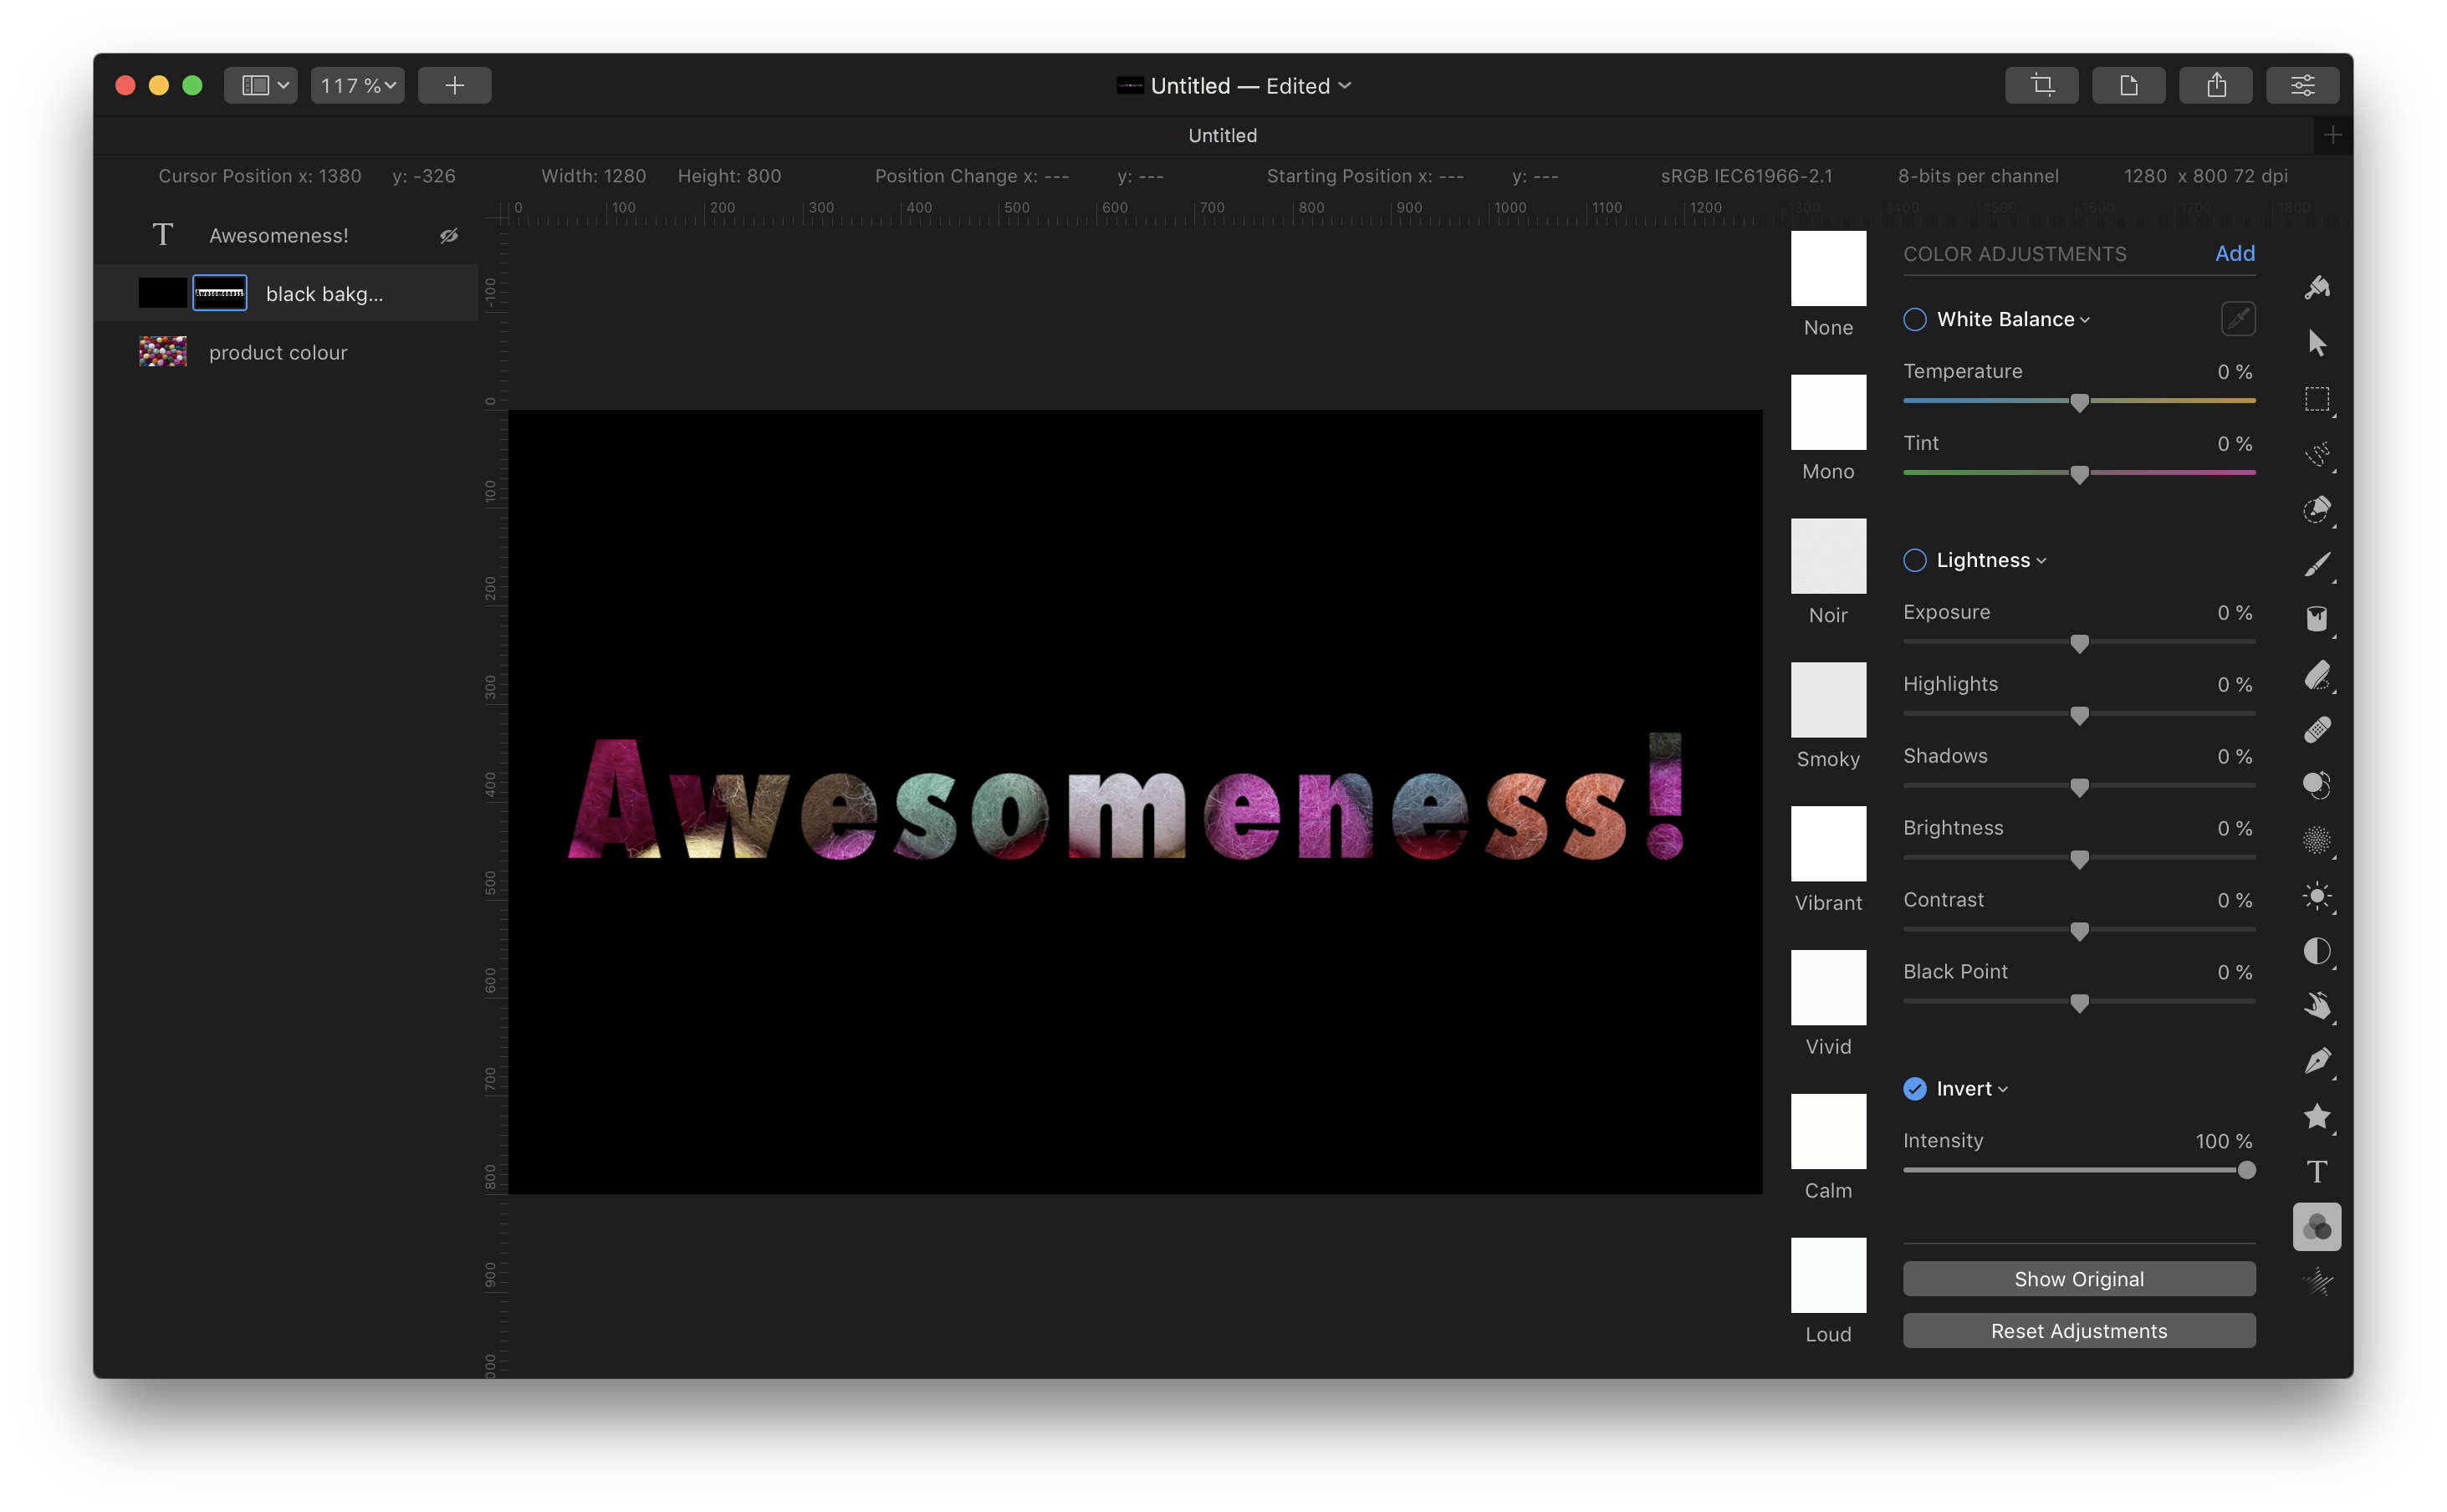Toggle visibility of Awesomeness text layer
This screenshot has width=2447, height=1512.
coord(451,234)
